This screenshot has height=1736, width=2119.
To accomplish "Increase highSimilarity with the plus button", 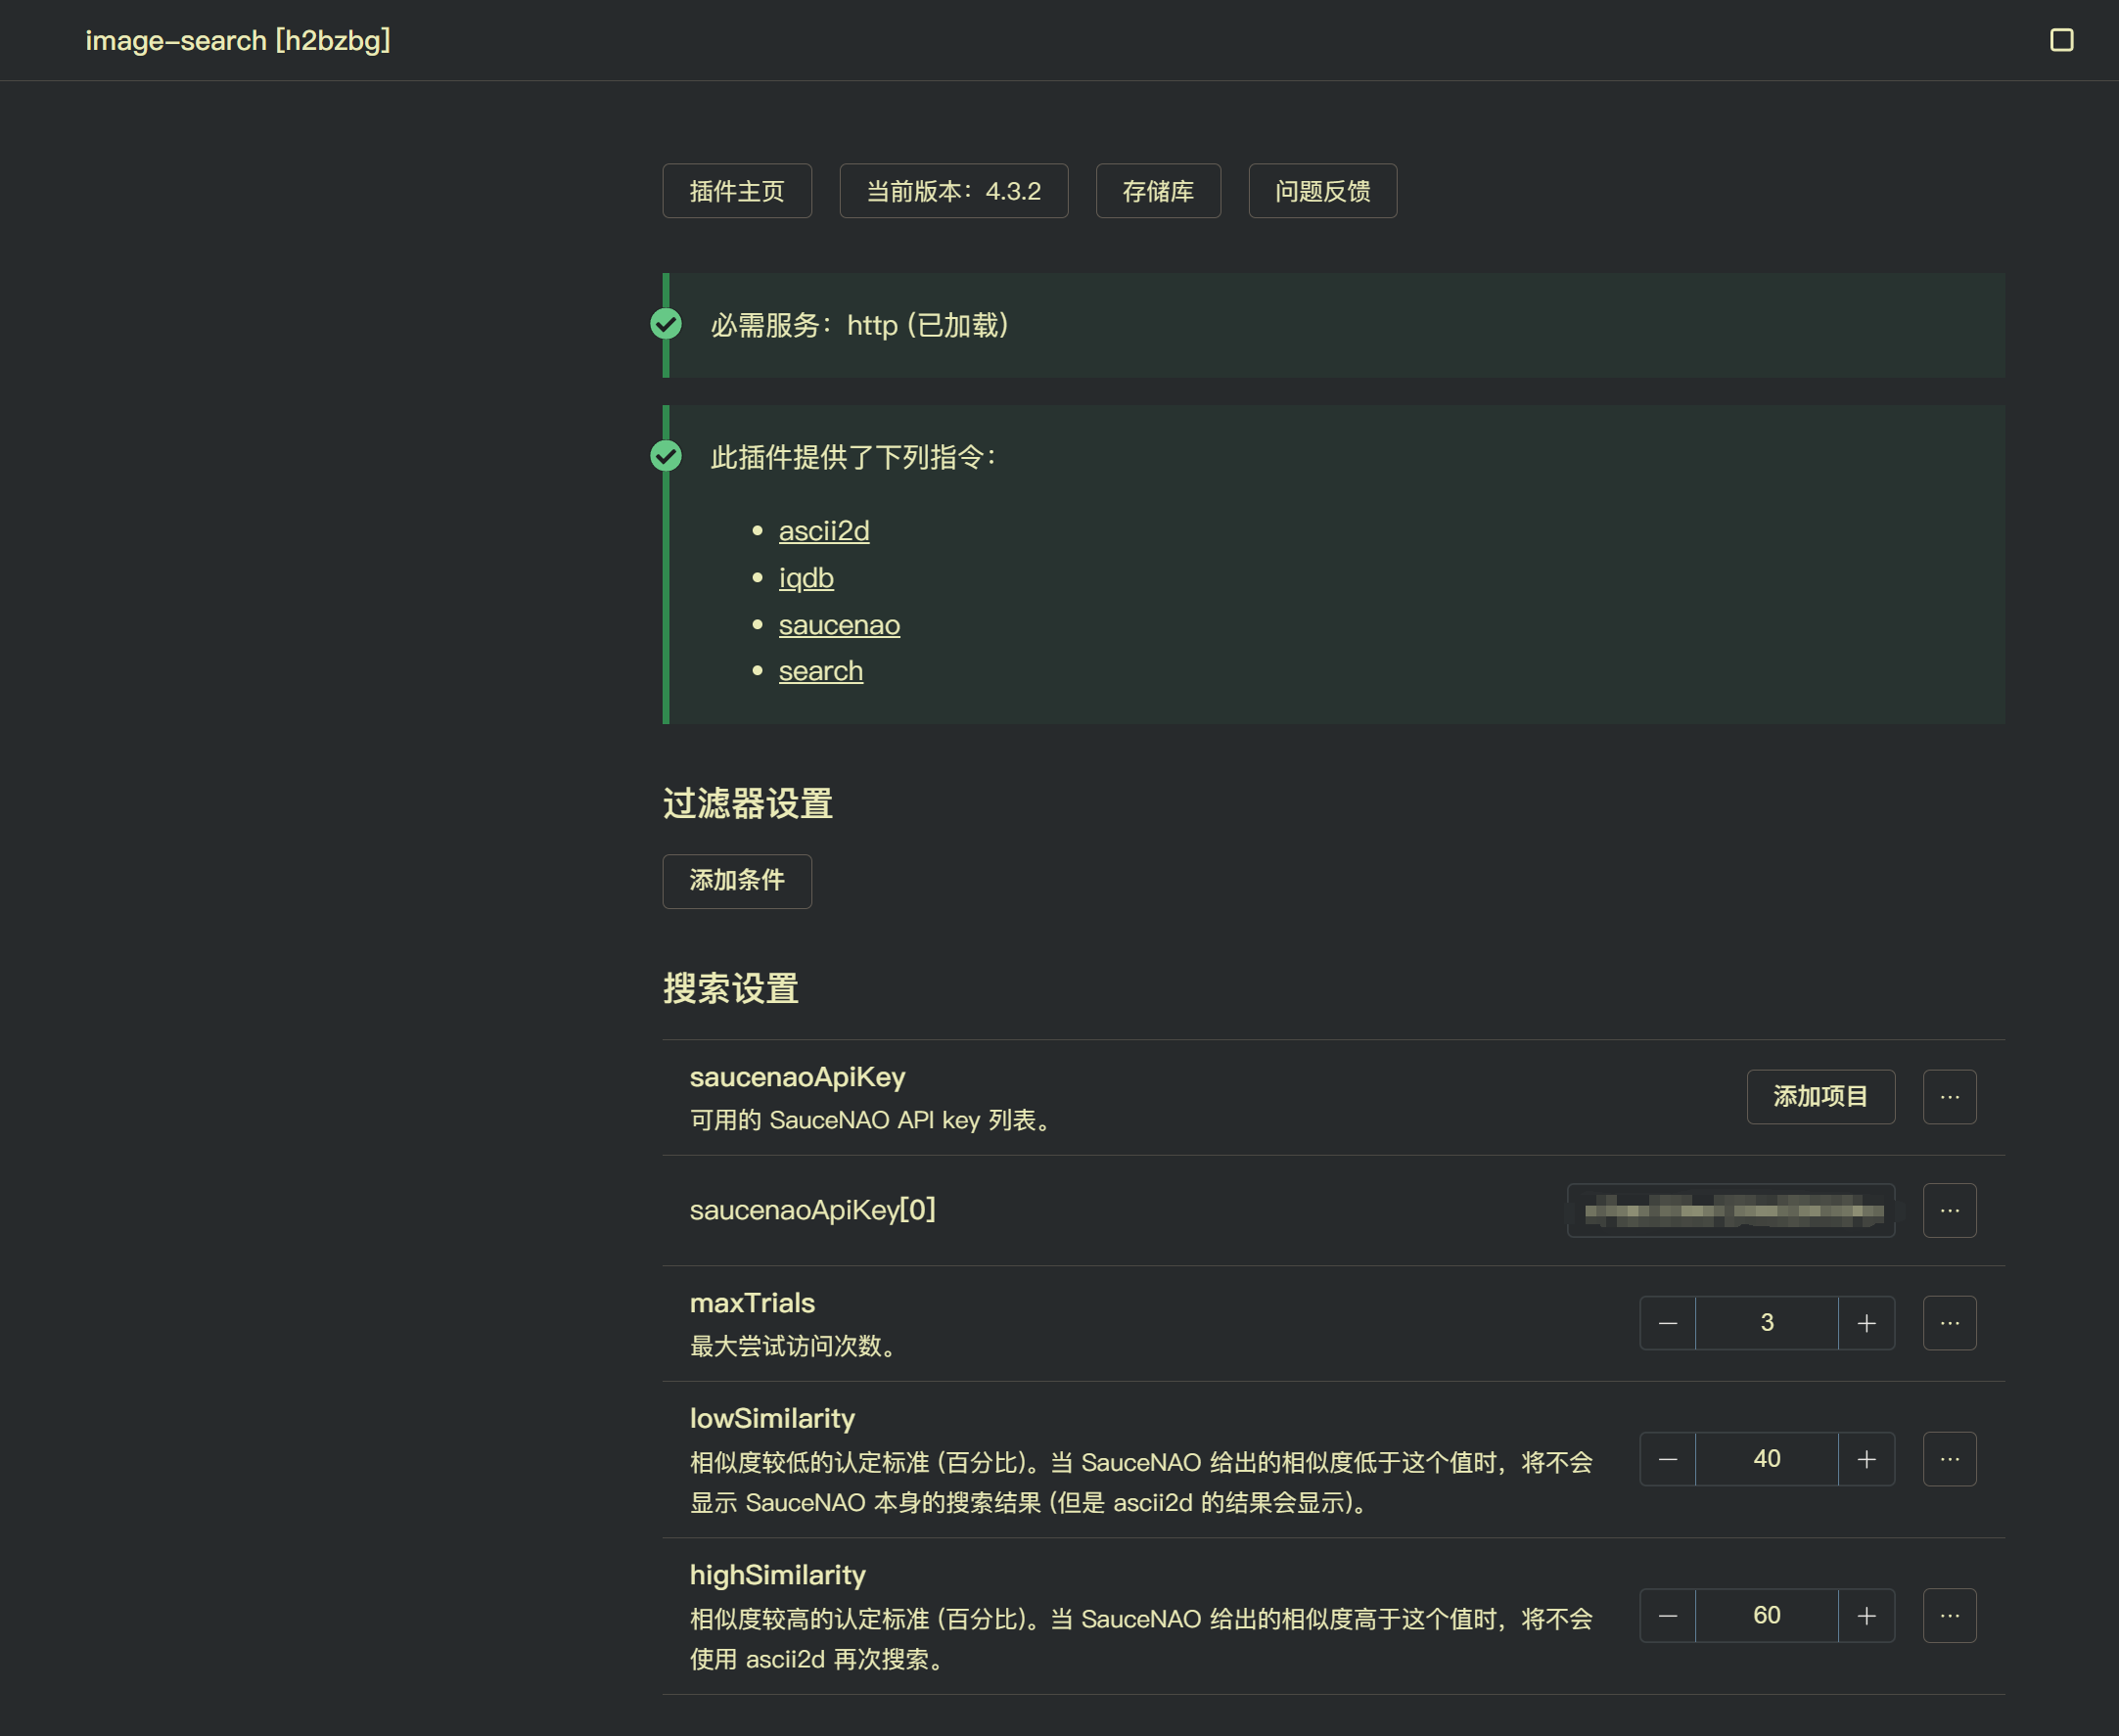I will pyautogui.click(x=1866, y=1615).
